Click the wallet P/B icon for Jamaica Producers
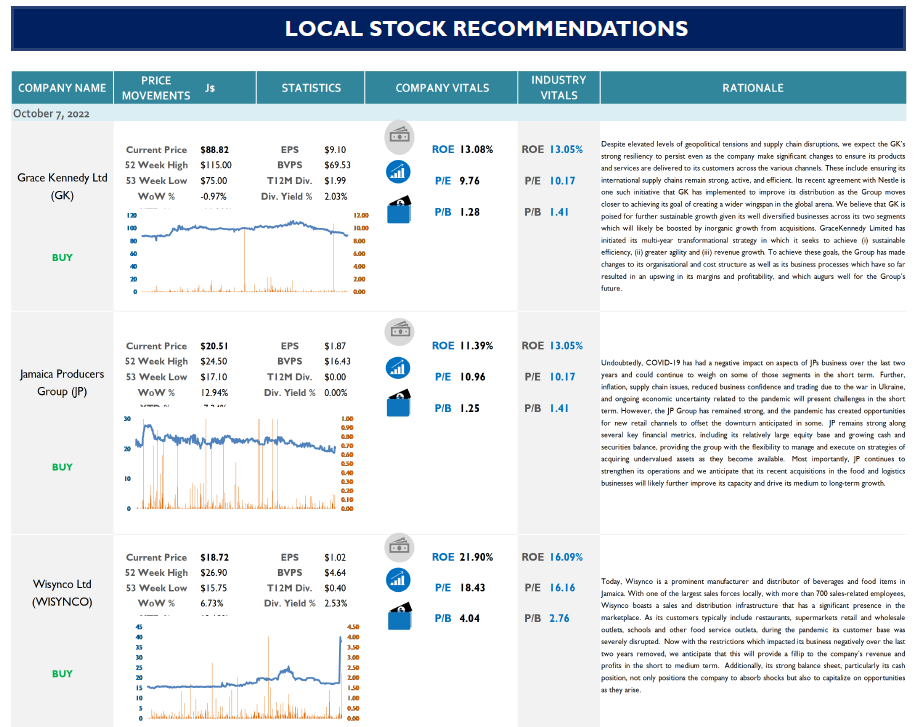Viewport: 922px width, 727px height. [399, 403]
